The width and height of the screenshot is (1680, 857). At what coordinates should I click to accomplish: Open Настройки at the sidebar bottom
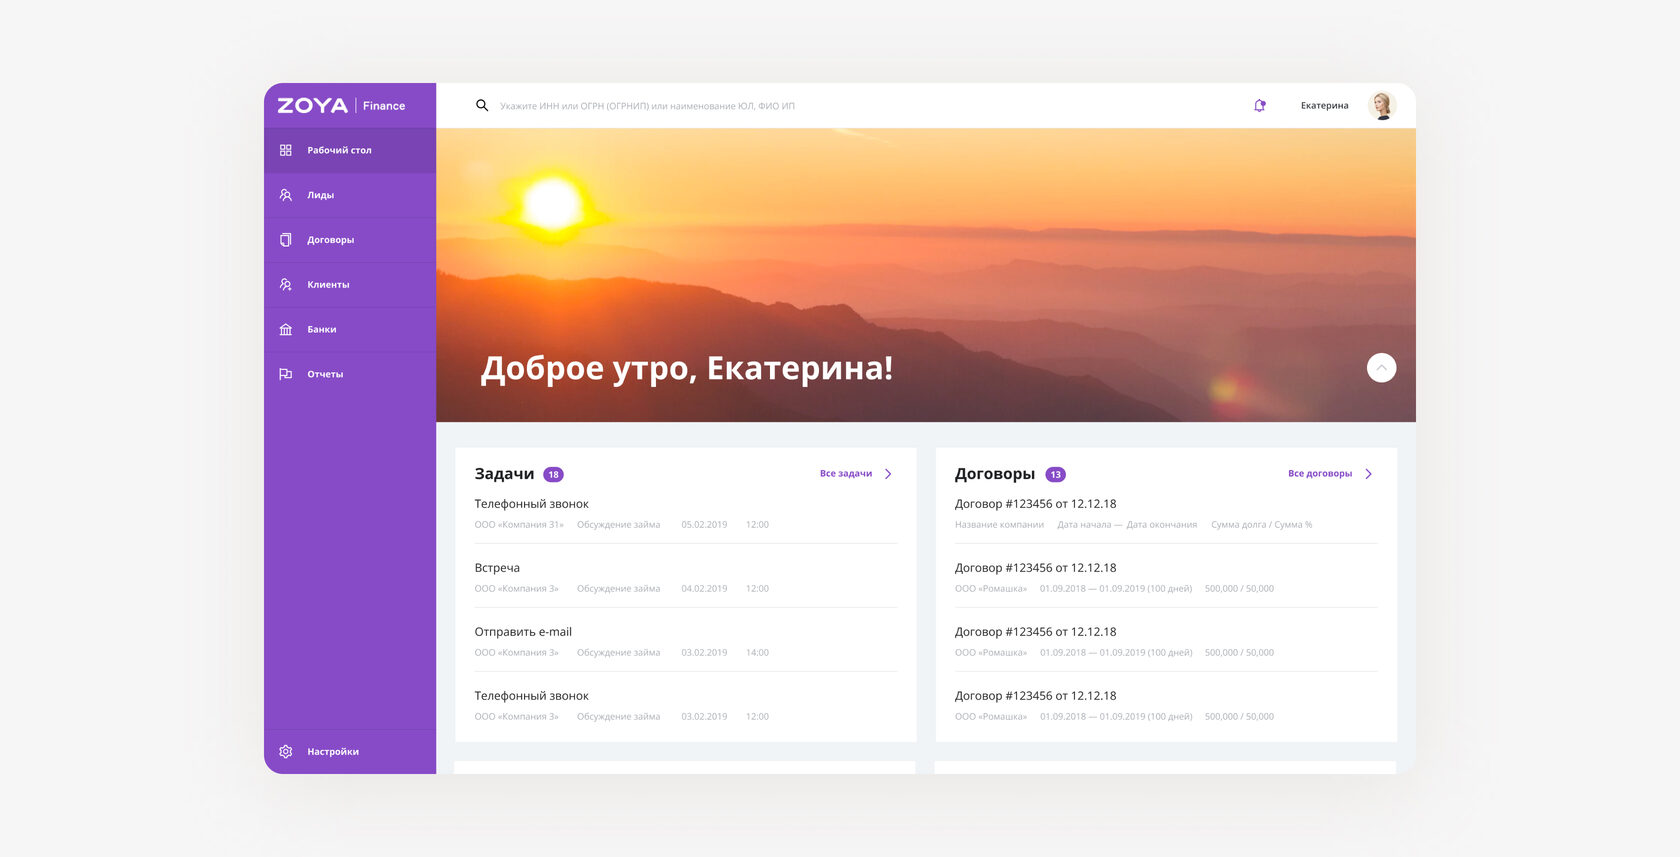pos(350,752)
